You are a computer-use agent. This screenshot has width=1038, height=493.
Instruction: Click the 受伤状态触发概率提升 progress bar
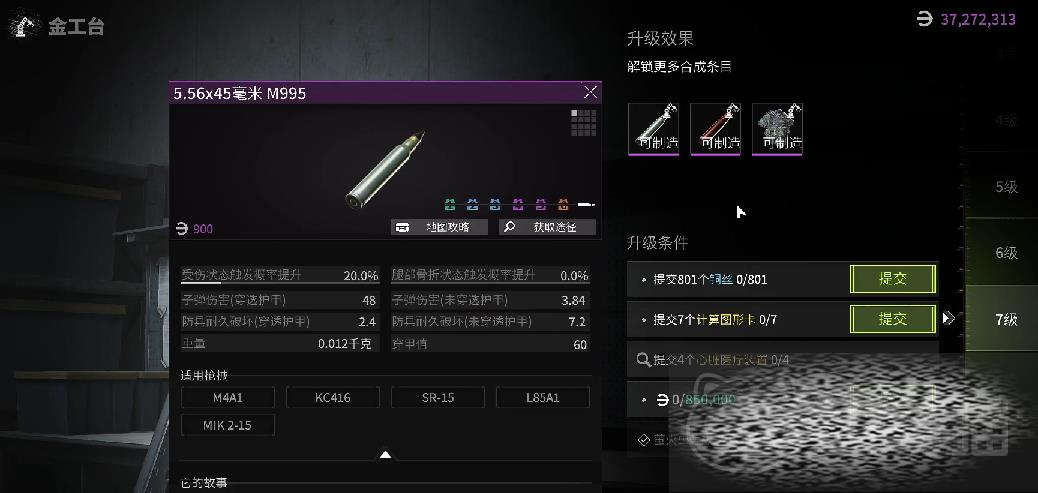tap(280, 283)
